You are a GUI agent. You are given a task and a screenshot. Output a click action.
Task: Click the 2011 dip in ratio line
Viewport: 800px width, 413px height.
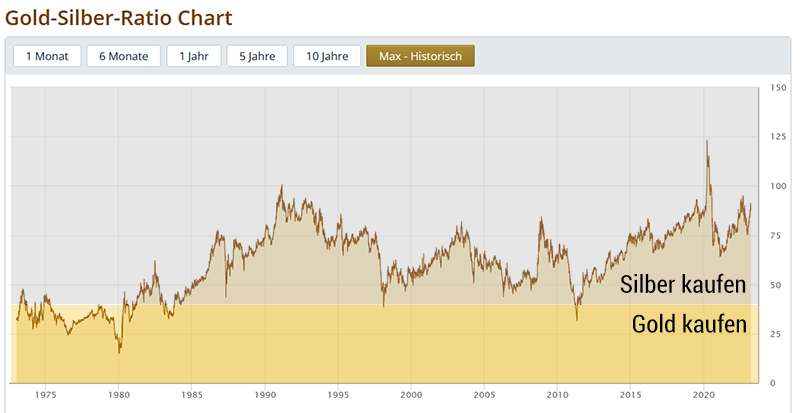pyautogui.click(x=577, y=318)
